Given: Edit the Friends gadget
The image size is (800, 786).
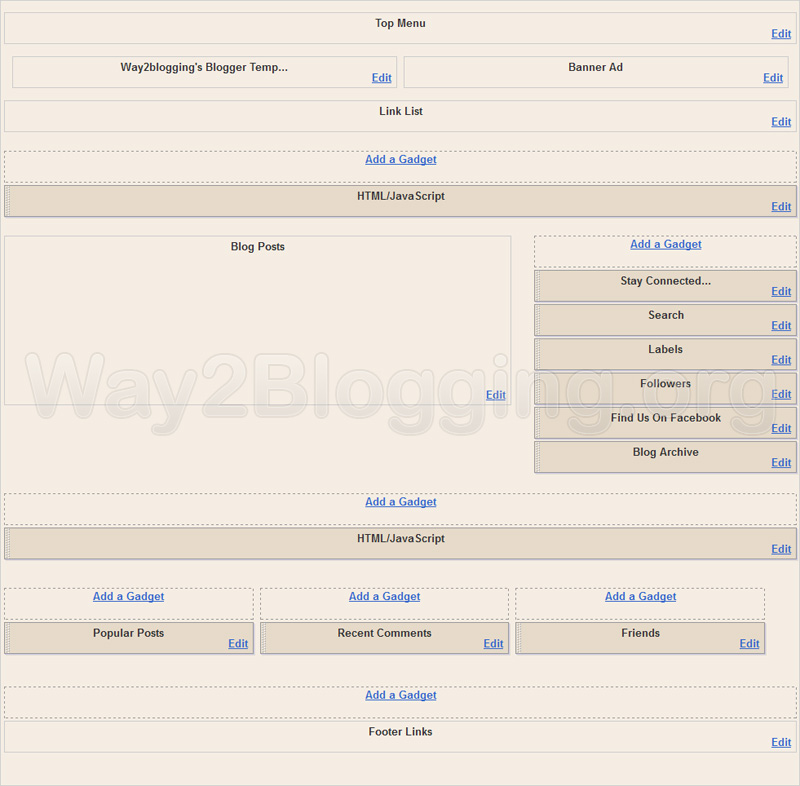Looking at the screenshot, I should (749, 643).
